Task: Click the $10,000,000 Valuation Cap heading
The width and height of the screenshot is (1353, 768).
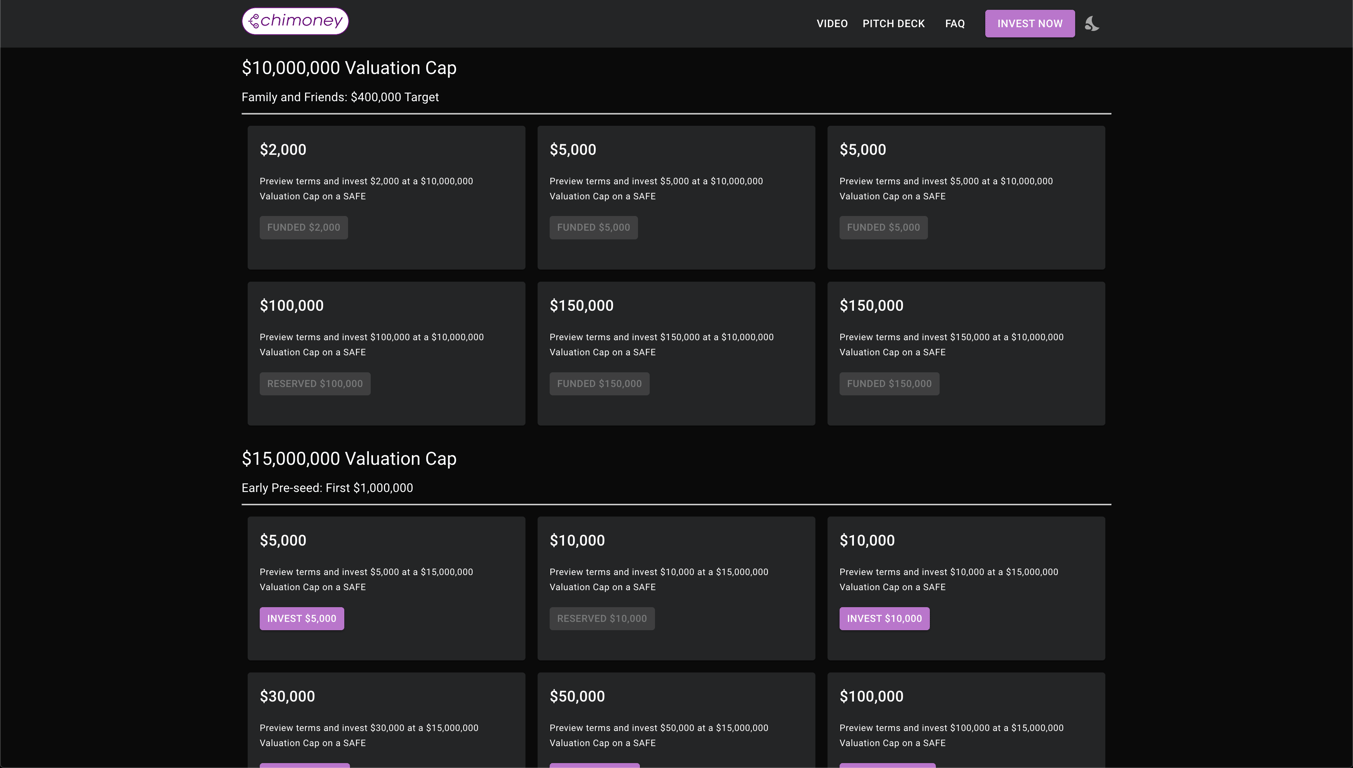Action: pyautogui.click(x=349, y=68)
